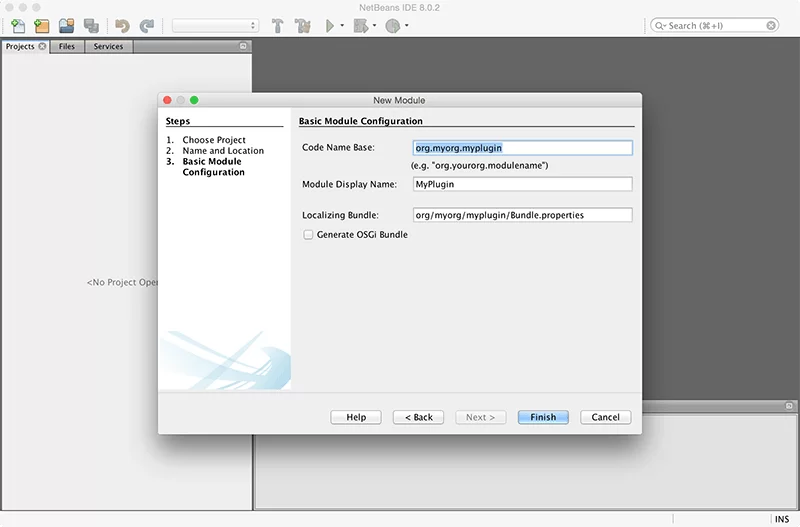Go back with the < Back button
Viewport: 800px width, 527px height.
pyautogui.click(x=418, y=417)
